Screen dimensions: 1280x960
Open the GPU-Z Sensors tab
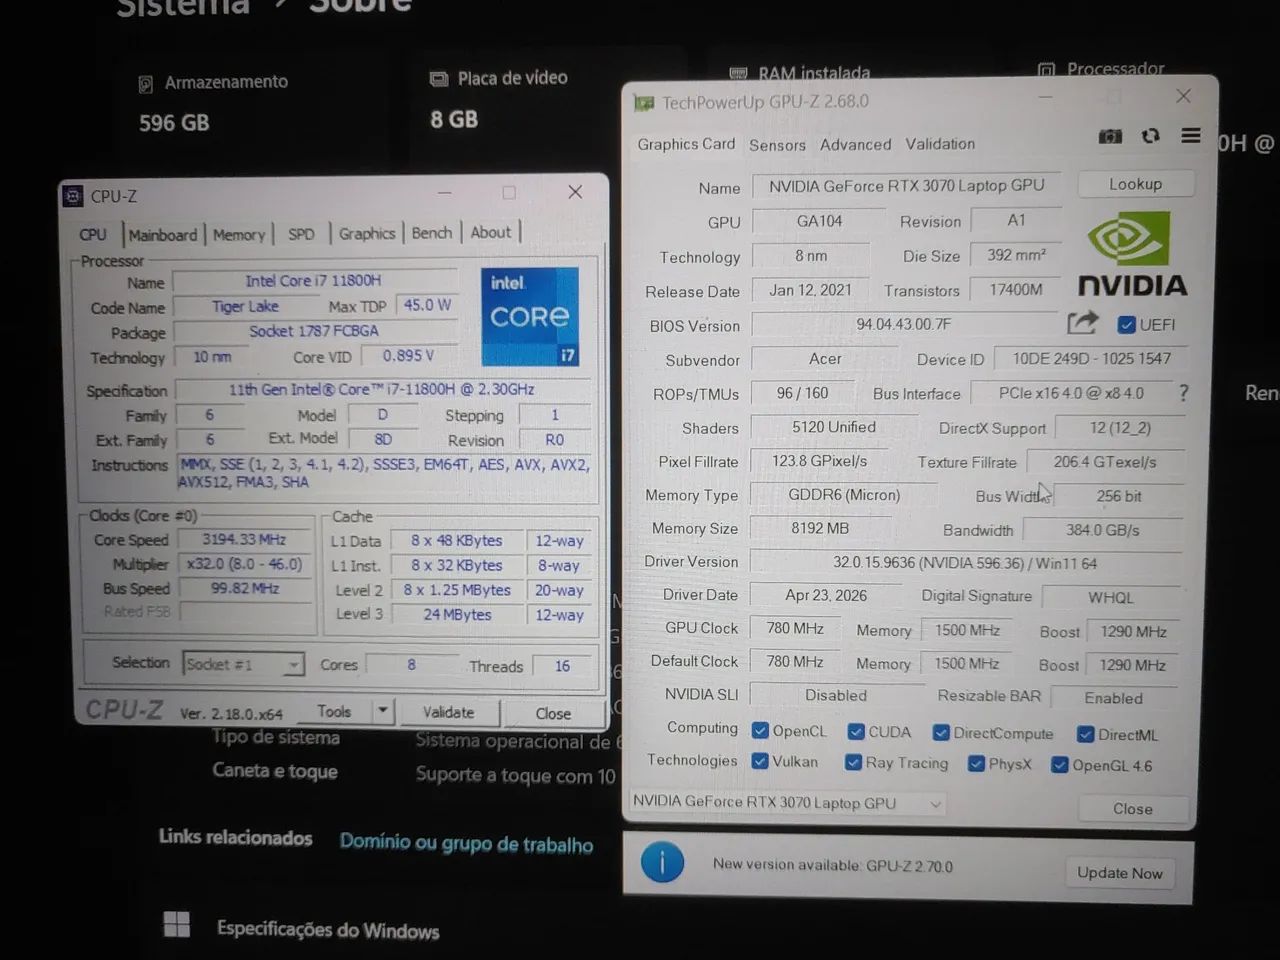[777, 145]
